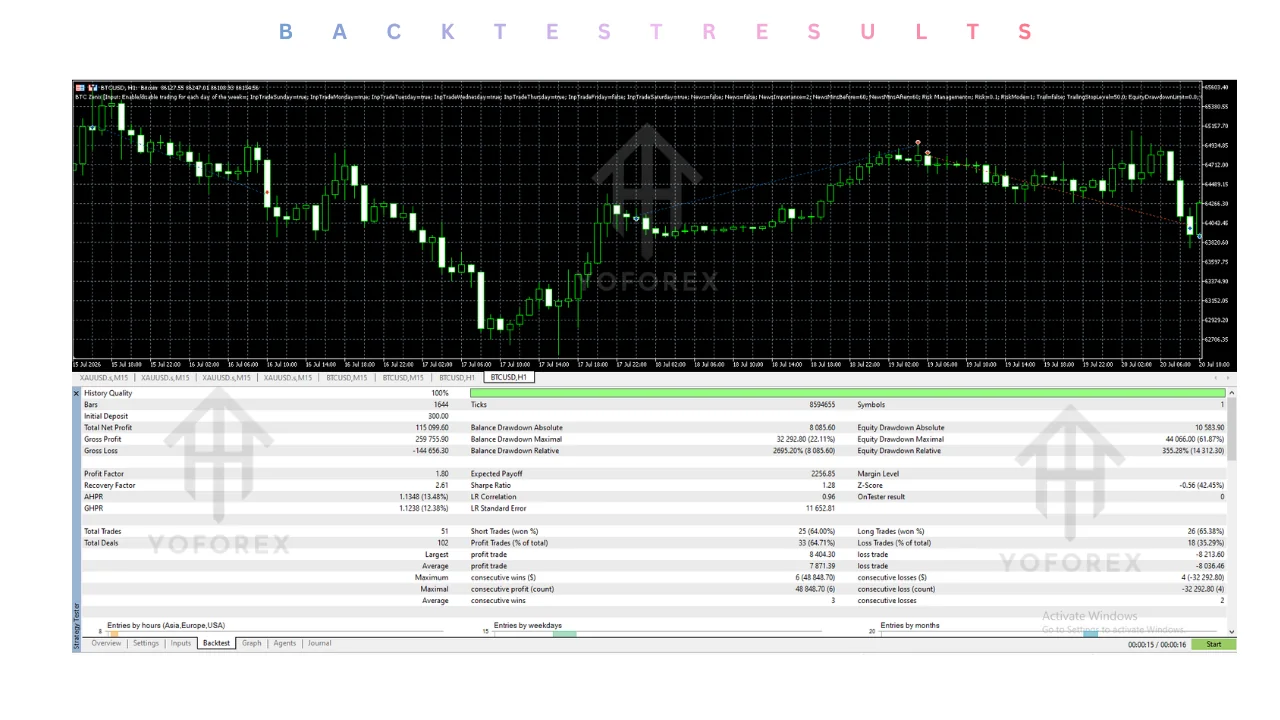Close the Strategy Tester panel
Image resolution: width=1280 pixels, height=720 pixels.
coord(77,394)
